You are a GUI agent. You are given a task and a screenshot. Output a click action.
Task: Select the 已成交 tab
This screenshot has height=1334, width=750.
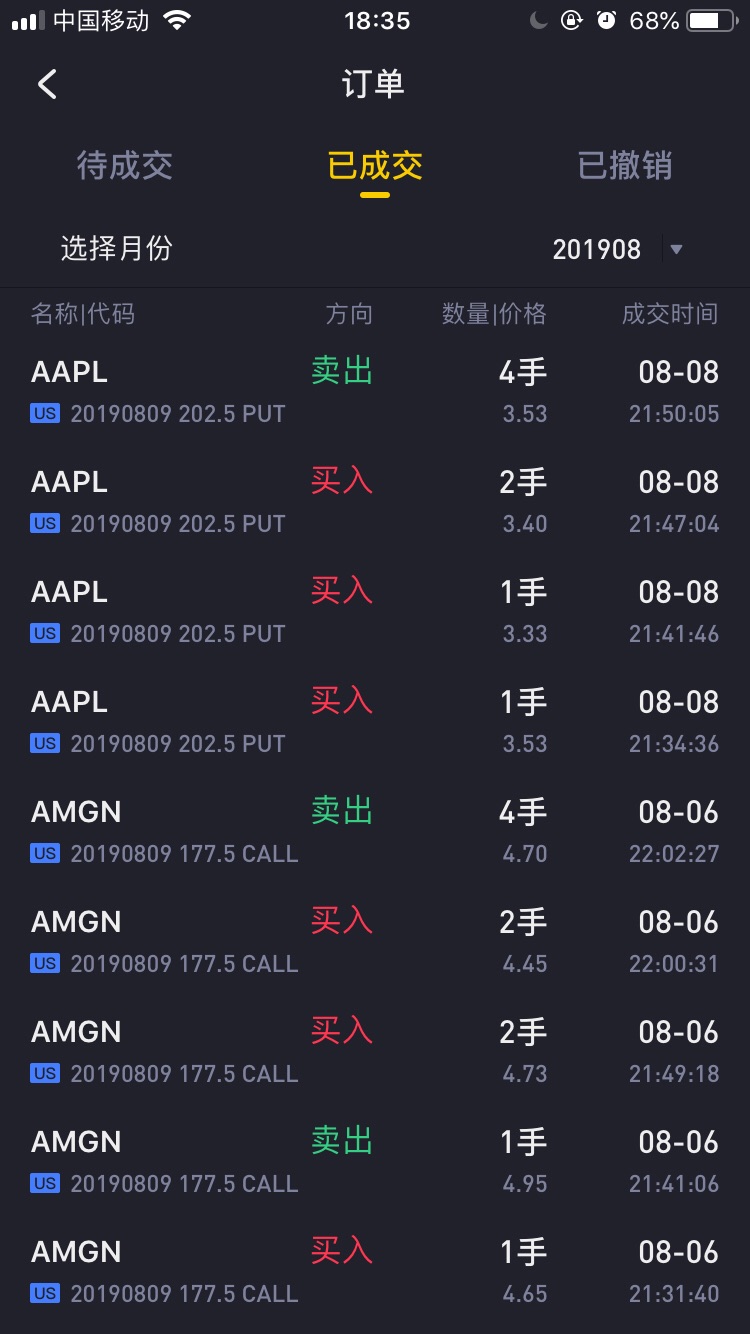[x=375, y=166]
